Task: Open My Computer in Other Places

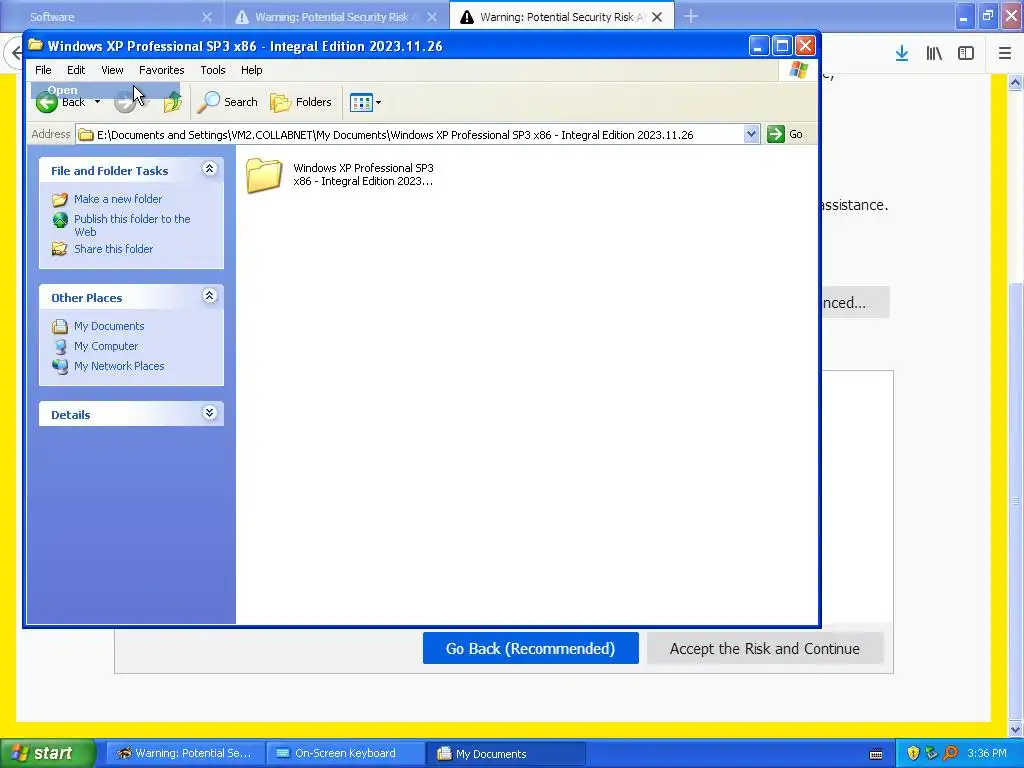Action: [x=106, y=346]
